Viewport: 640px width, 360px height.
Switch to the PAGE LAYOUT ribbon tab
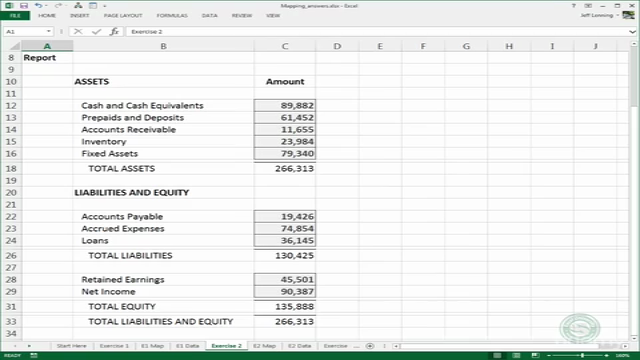[x=123, y=16]
